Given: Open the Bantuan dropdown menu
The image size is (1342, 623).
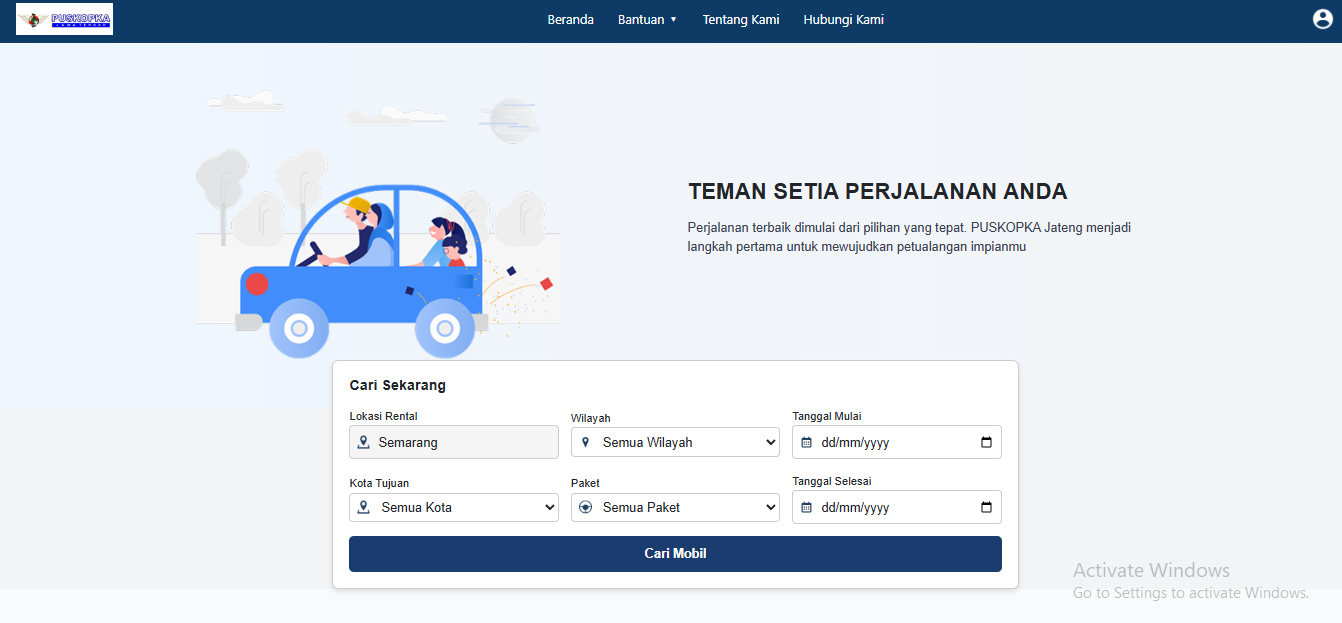Looking at the screenshot, I should click(x=647, y=19).
